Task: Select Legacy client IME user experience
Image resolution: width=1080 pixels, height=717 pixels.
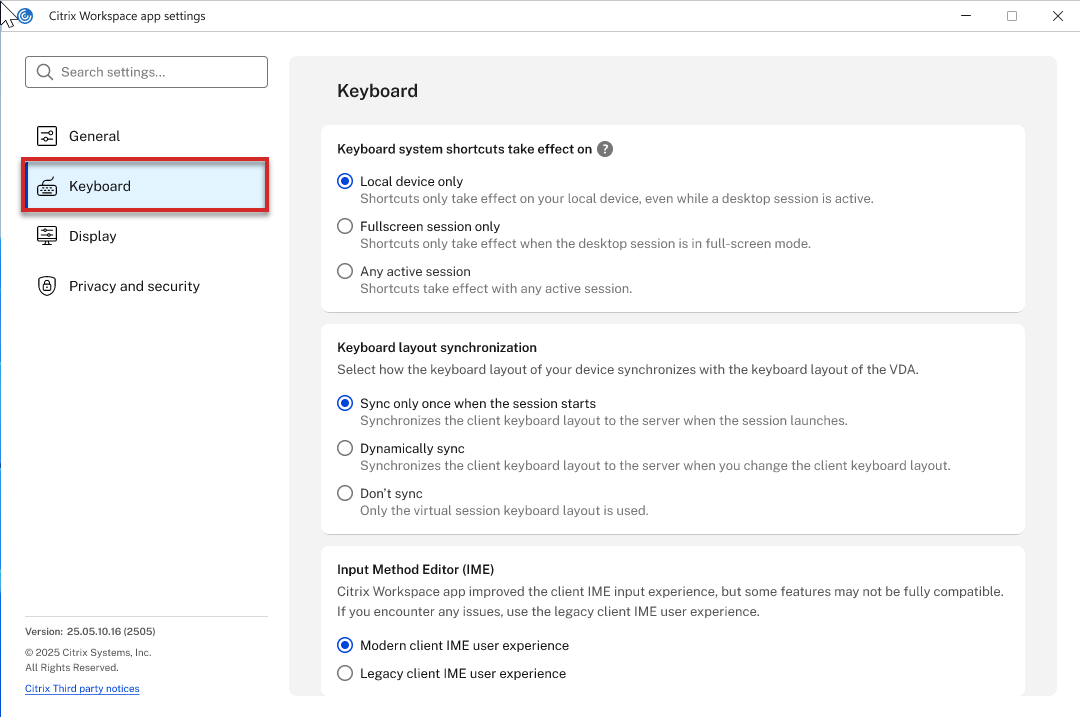Action: tap(345, 673)
